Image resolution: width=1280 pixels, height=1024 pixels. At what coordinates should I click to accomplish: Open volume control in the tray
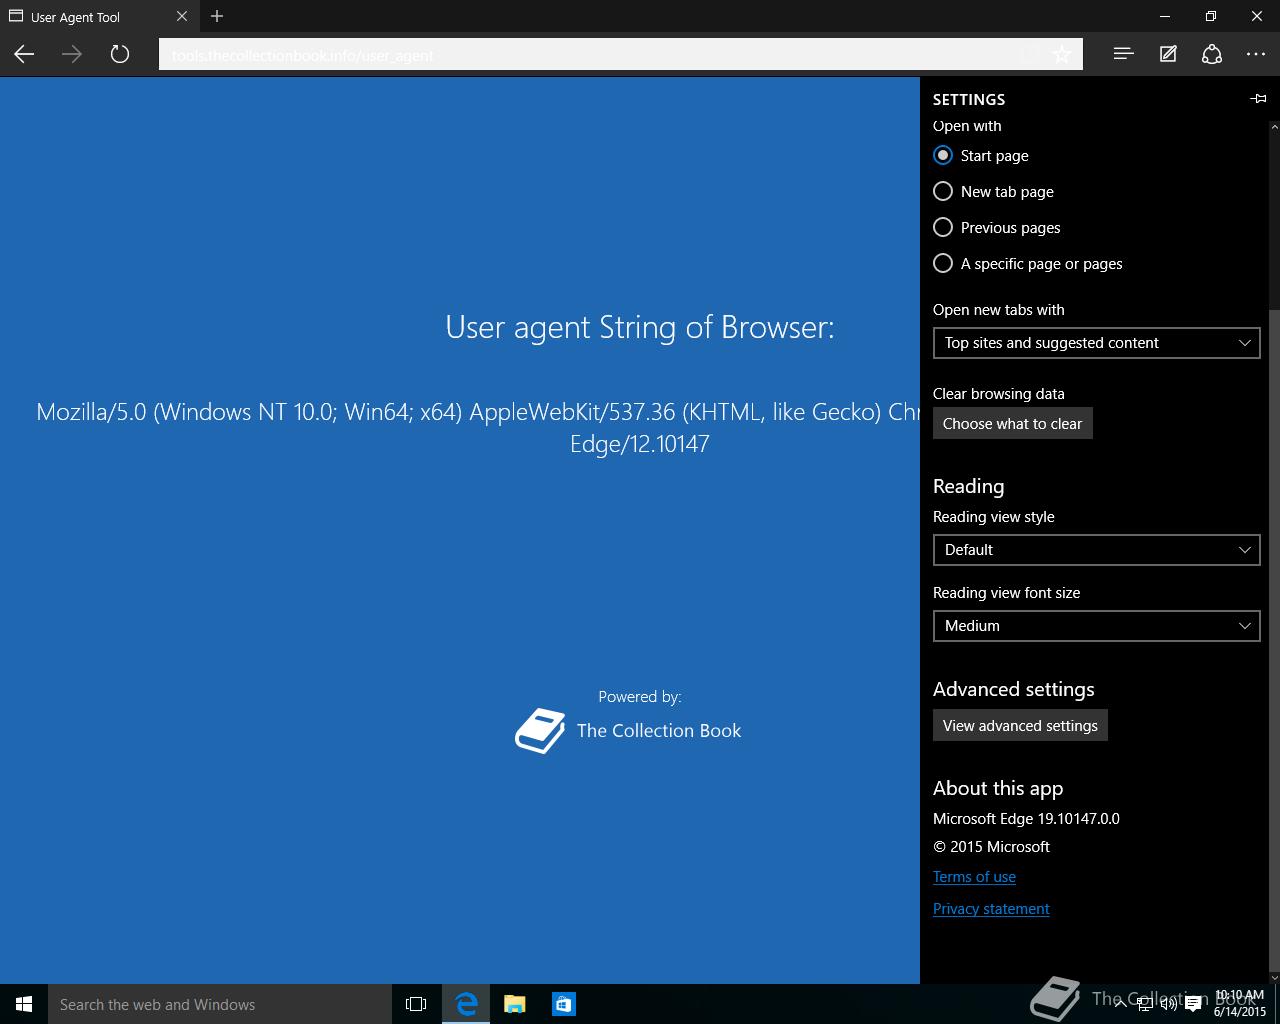pyautogui.click(x=1168, y=1005)
